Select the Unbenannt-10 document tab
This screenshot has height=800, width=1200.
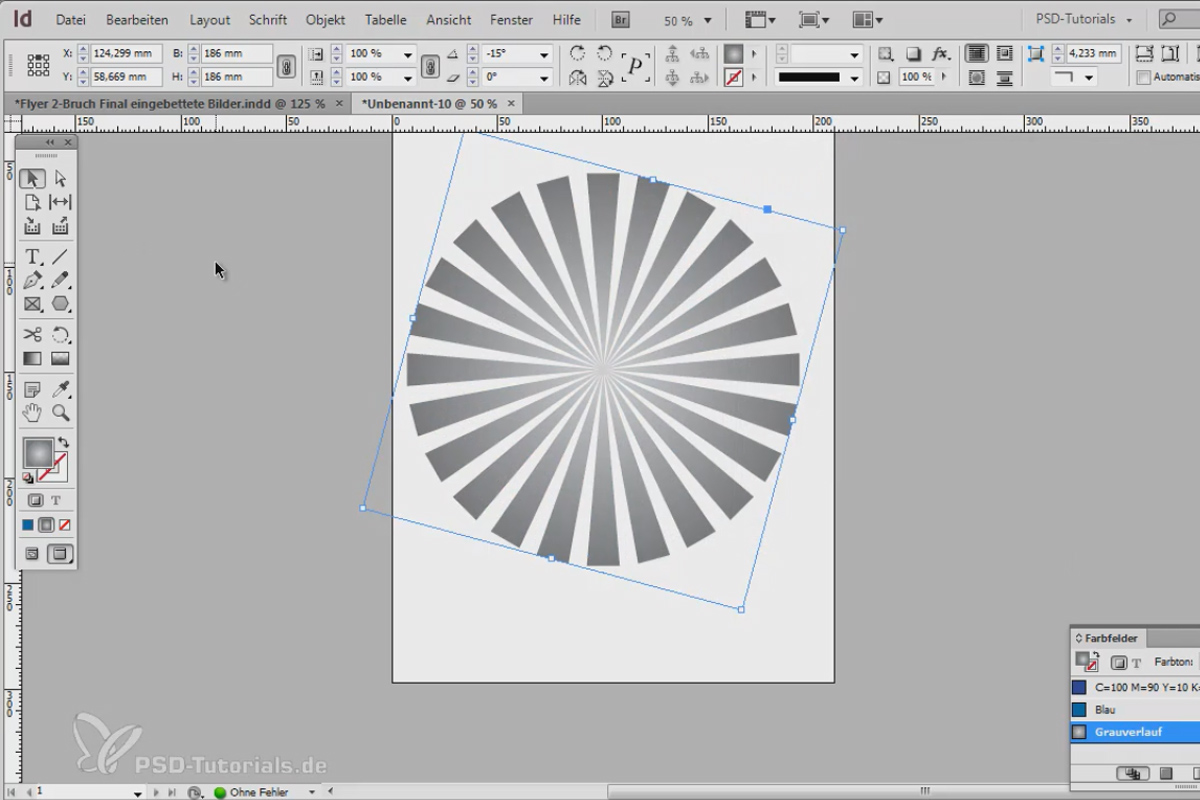click(429, 103)
